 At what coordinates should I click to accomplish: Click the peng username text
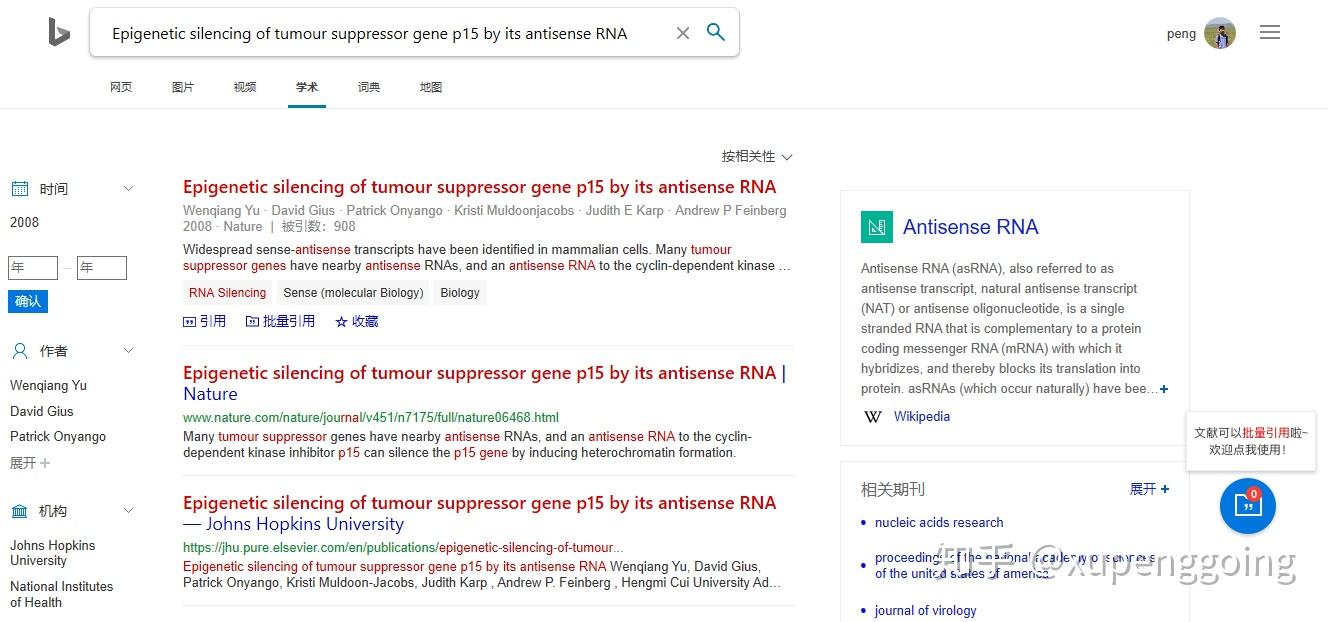tap(1181, 34)
